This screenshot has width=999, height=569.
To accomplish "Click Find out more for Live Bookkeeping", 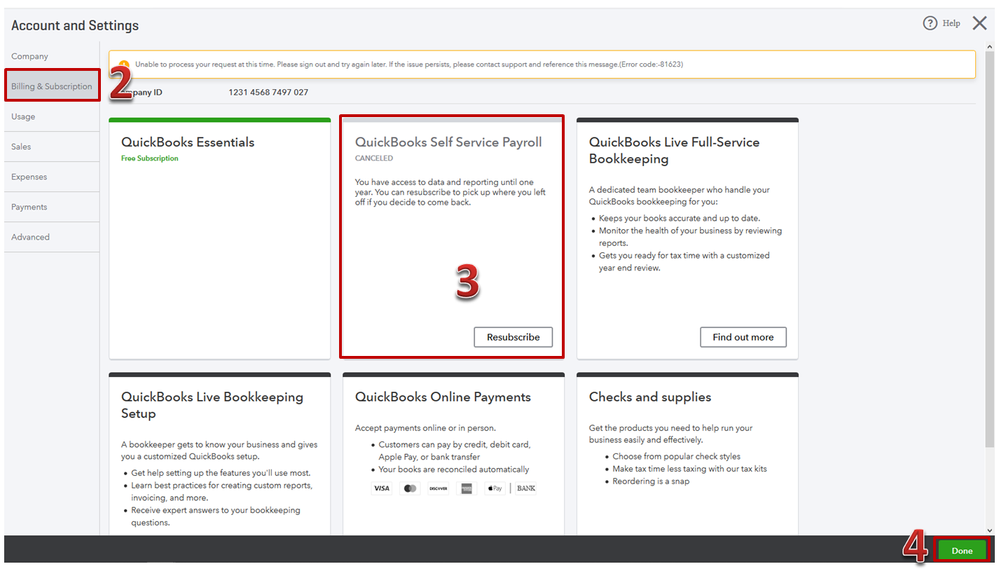I will point(743,337).
